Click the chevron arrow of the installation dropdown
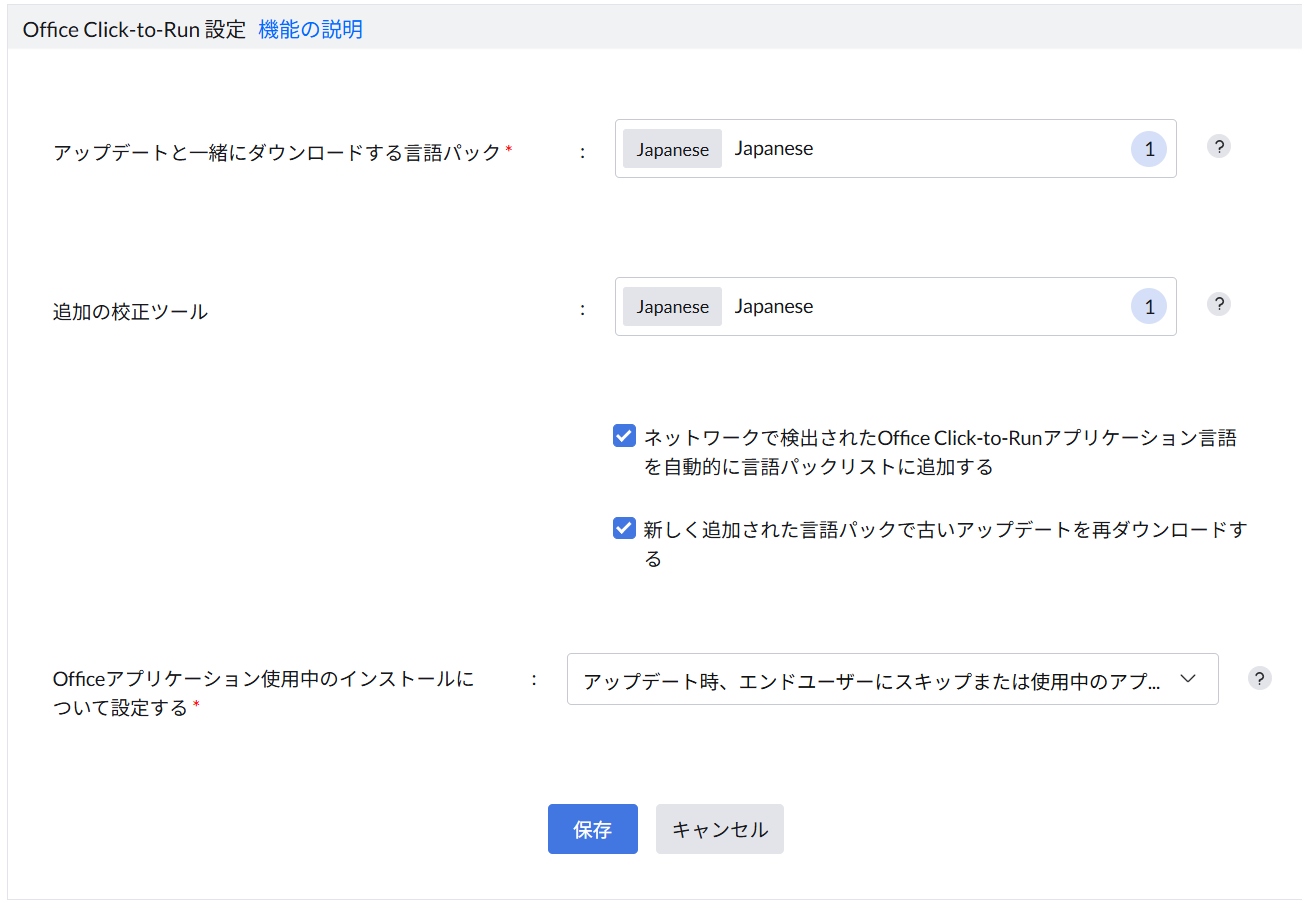The width and height of the screenshot is (1302, 902). coord(1188,679)
